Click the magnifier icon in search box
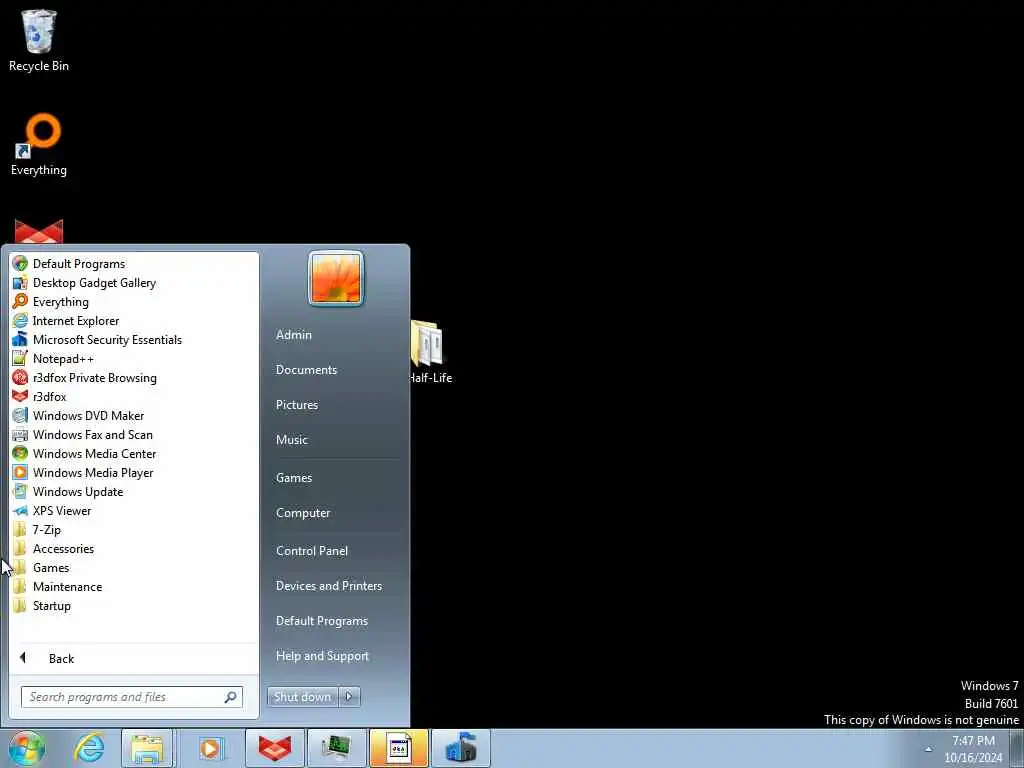 (231, 697)
